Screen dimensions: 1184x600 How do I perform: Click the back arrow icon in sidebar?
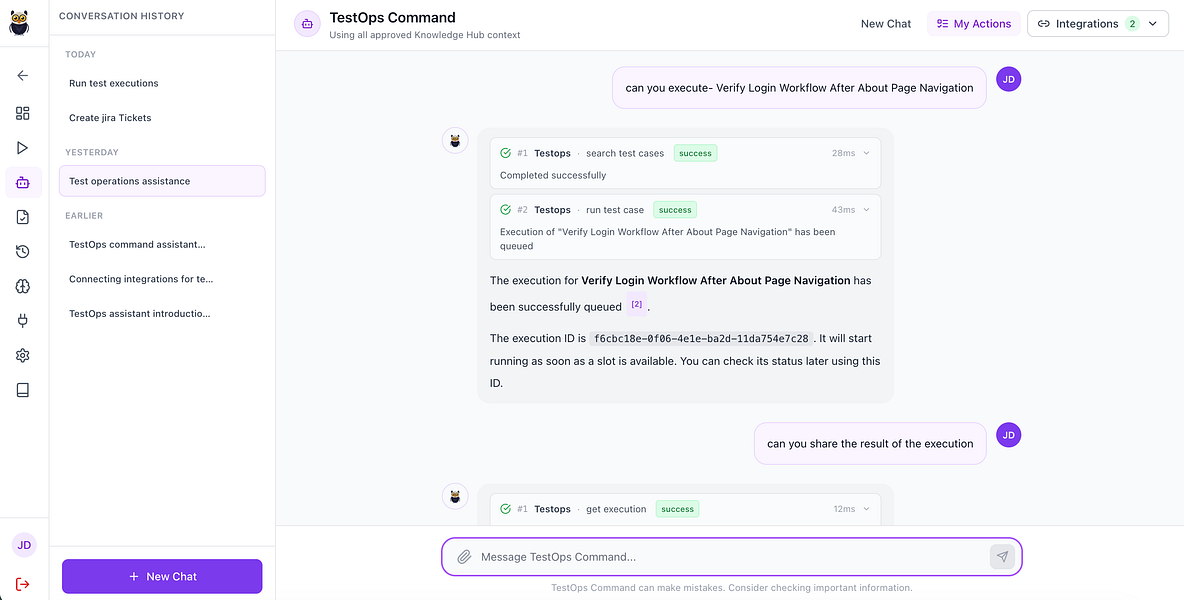point(23,75)
